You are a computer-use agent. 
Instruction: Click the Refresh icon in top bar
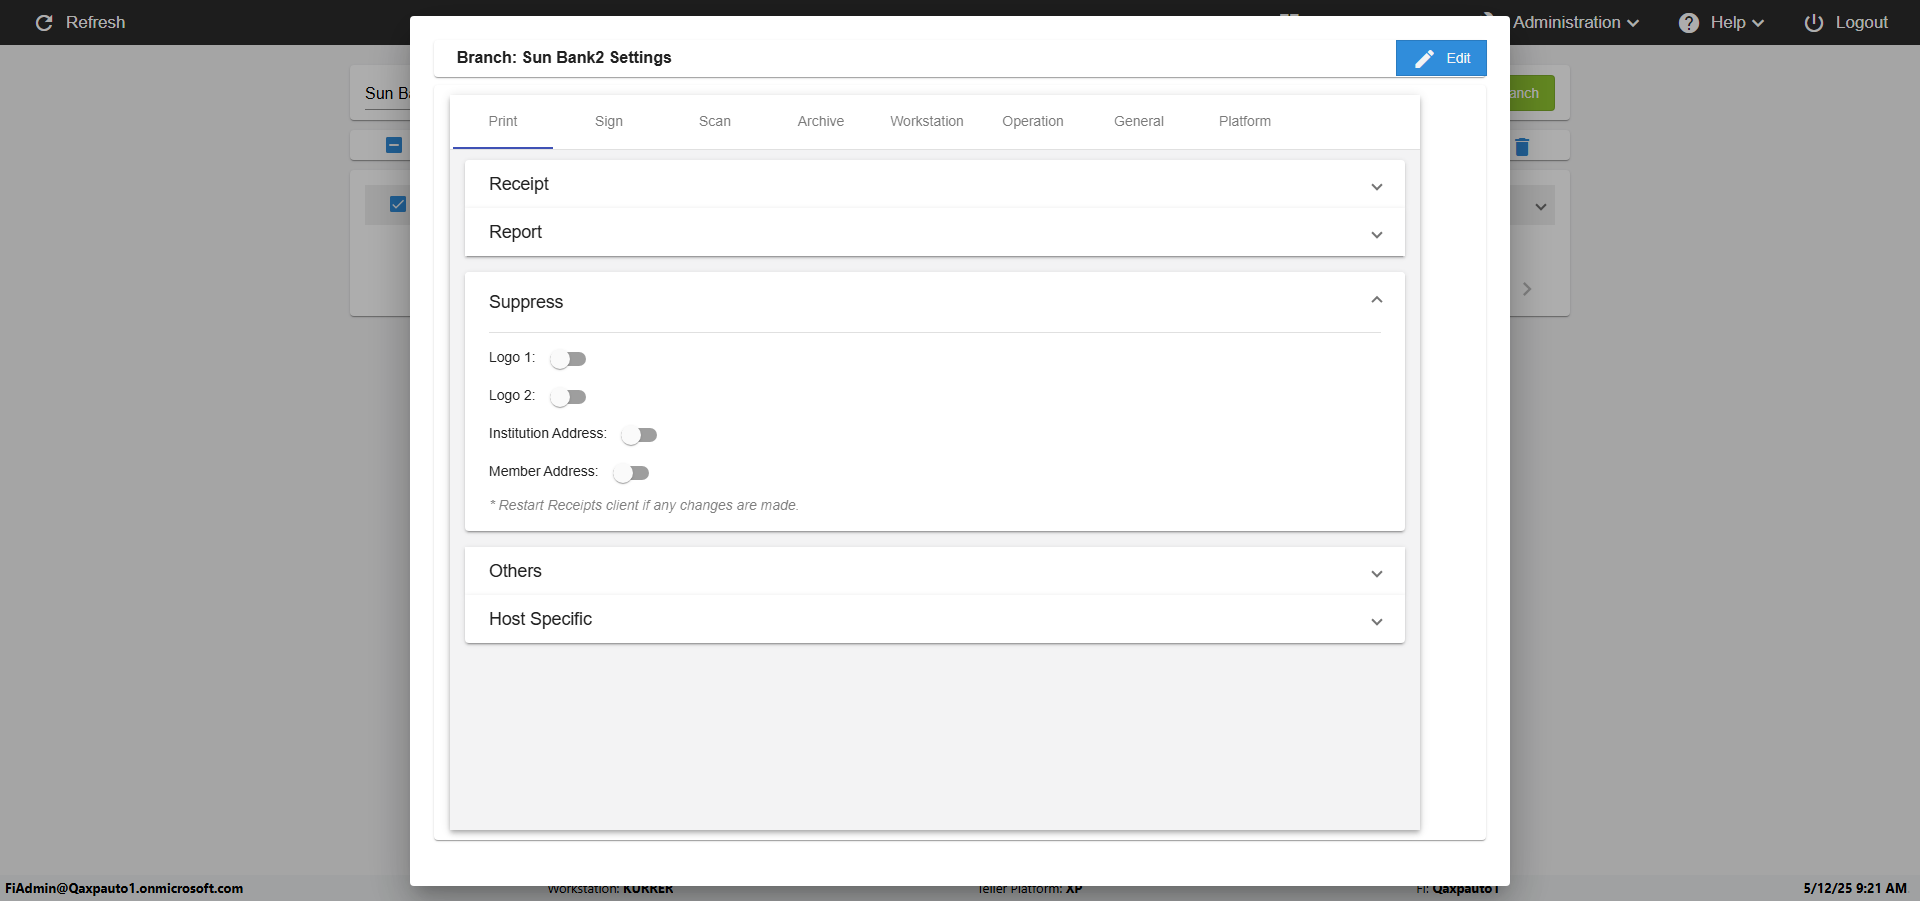tap(44, 22)
